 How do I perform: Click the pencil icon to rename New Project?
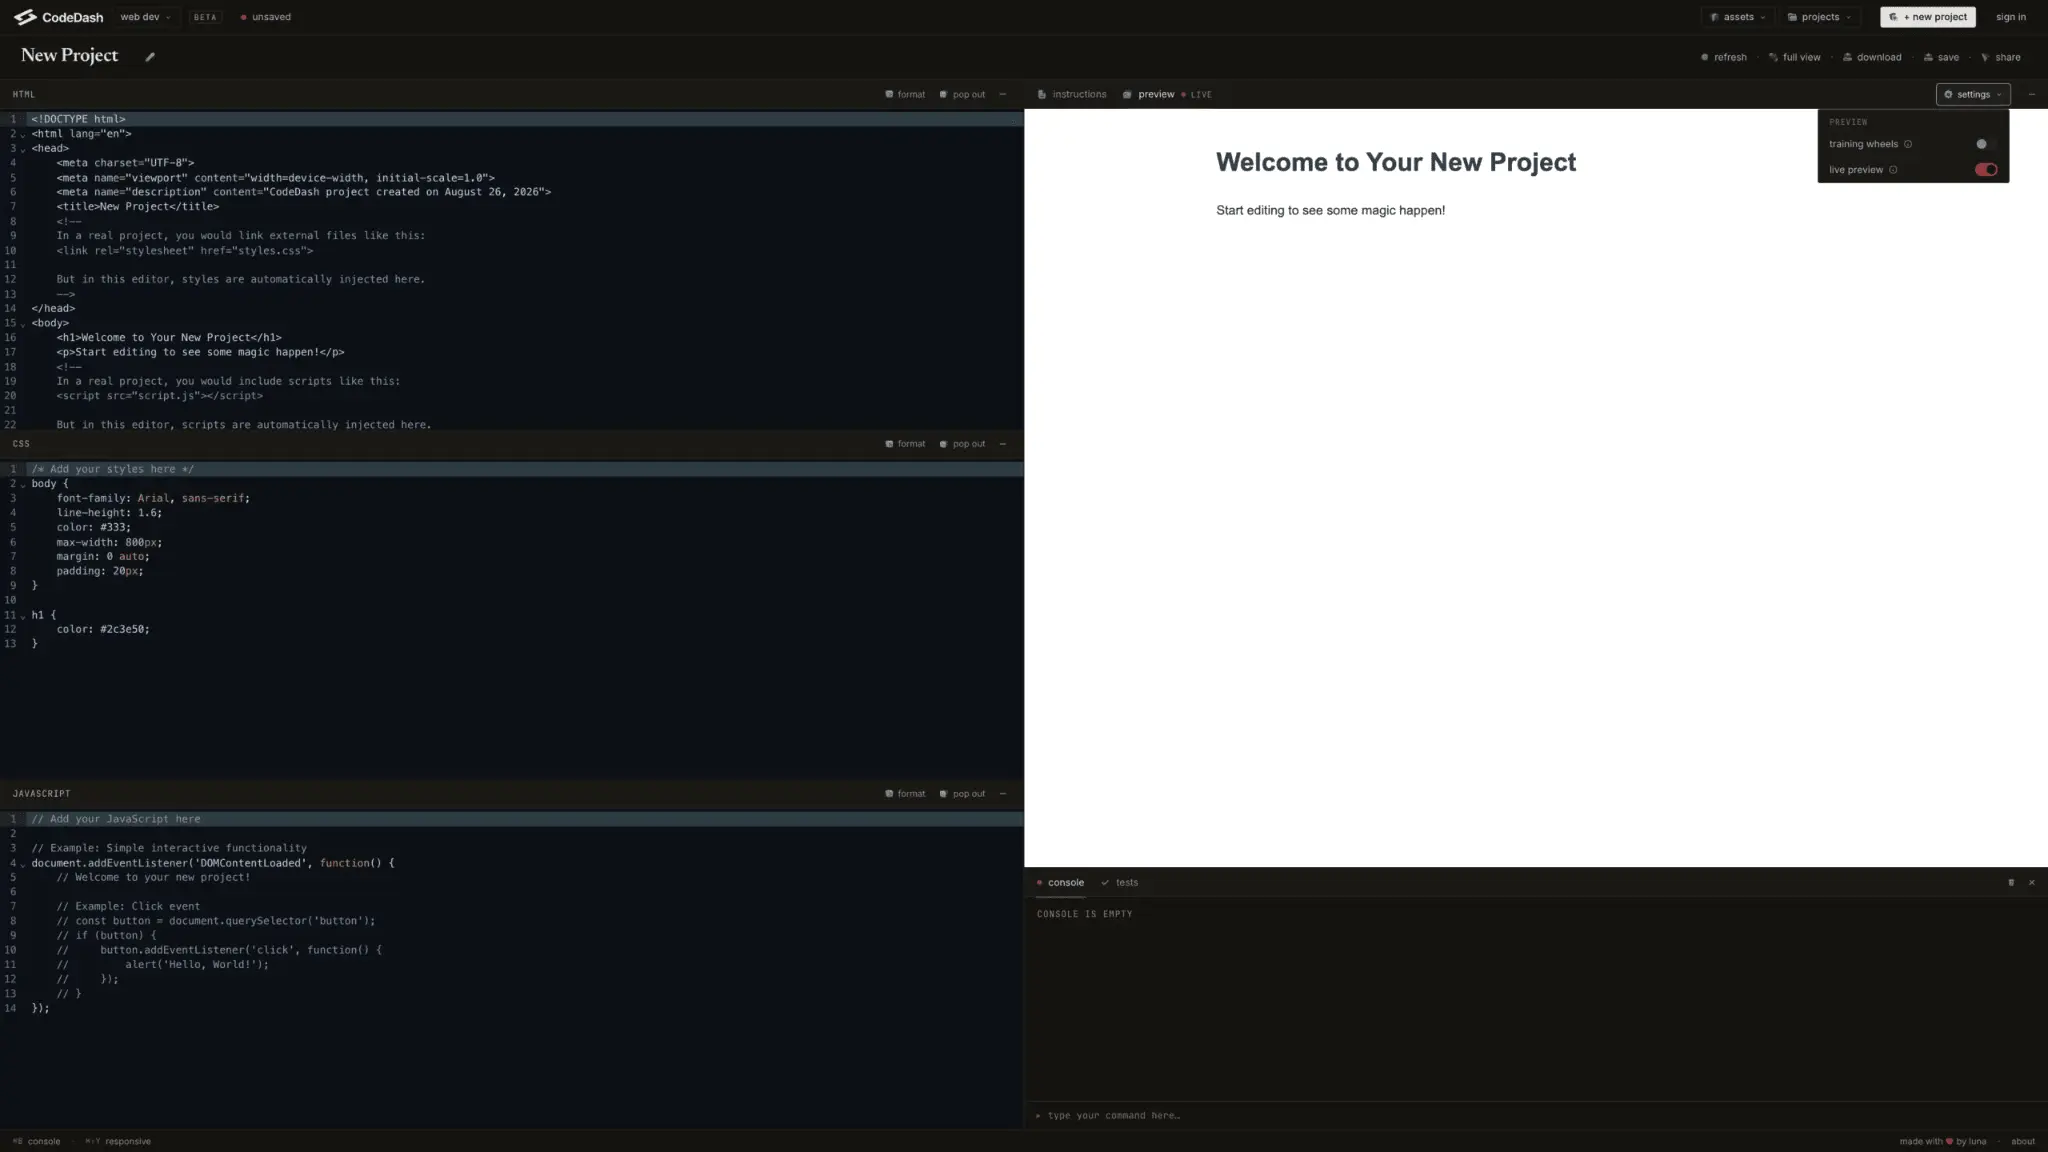click(x=150, y=57)
